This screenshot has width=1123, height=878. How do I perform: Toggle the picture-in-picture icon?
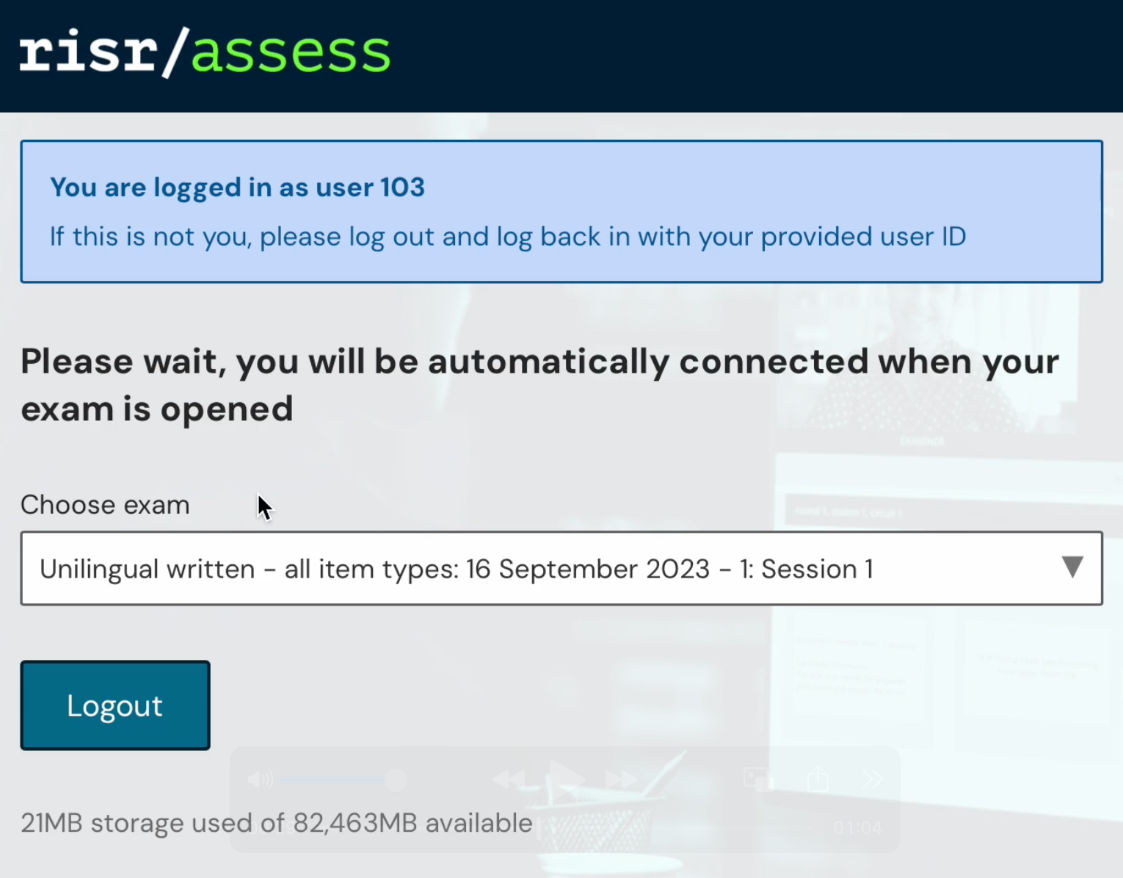click(x=756, y=779)
